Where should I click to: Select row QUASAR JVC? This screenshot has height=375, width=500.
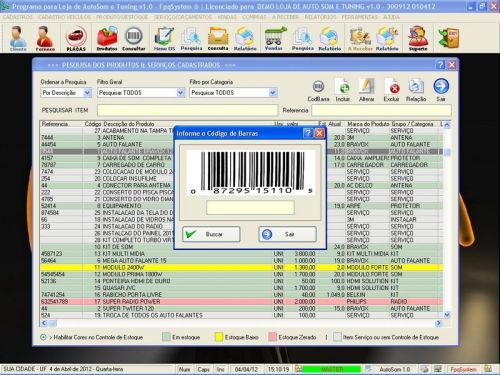tap(241, 288)
